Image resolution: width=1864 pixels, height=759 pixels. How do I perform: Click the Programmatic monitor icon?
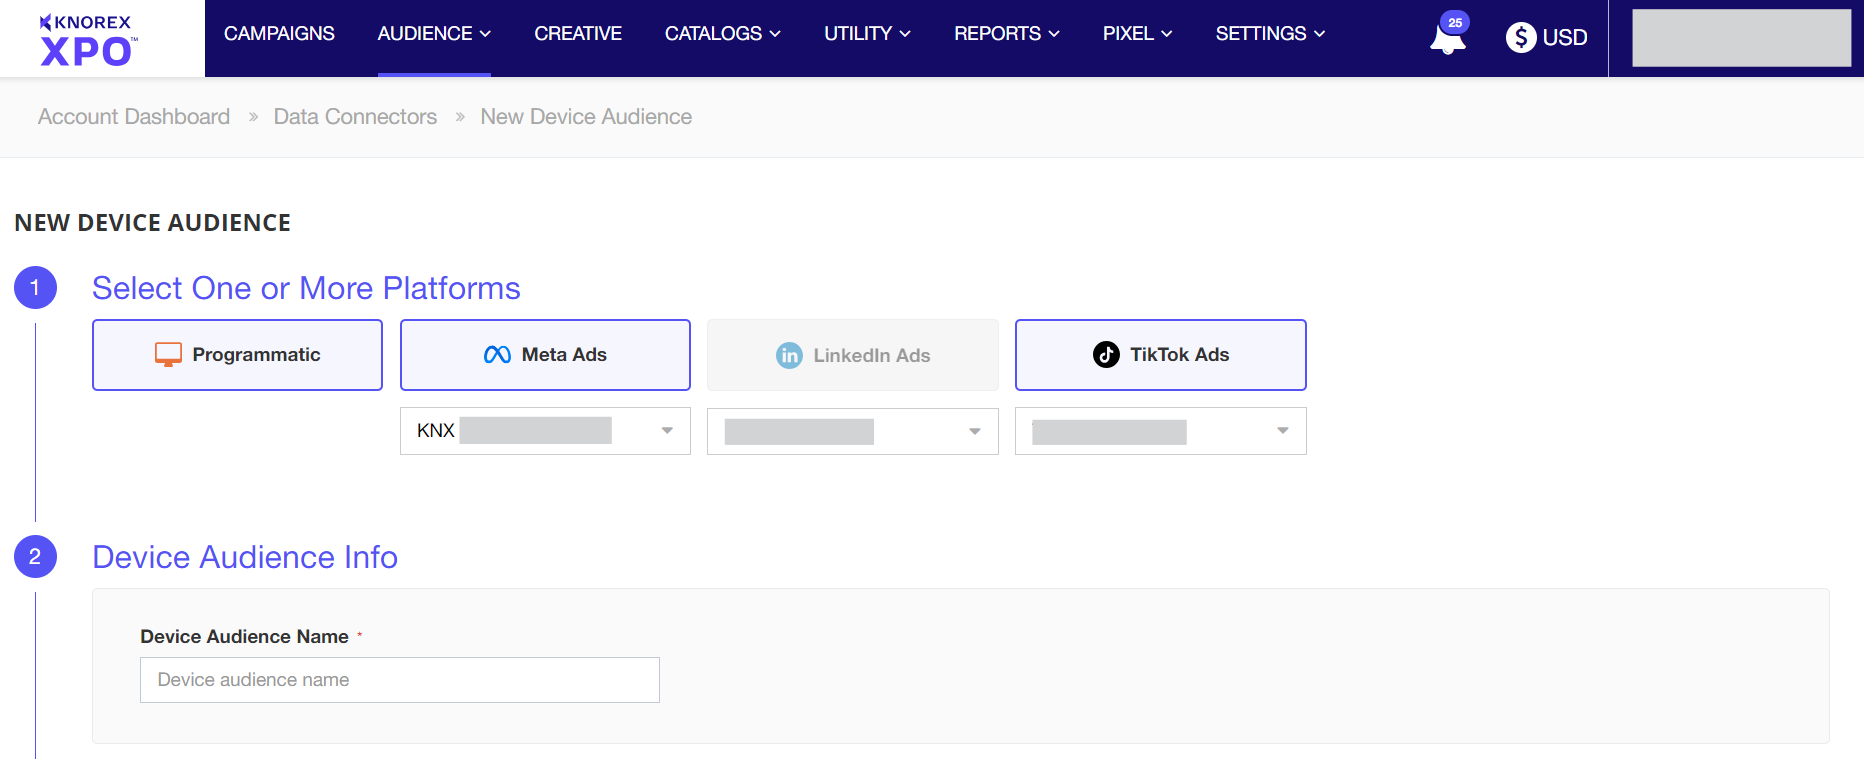(168, 355)
